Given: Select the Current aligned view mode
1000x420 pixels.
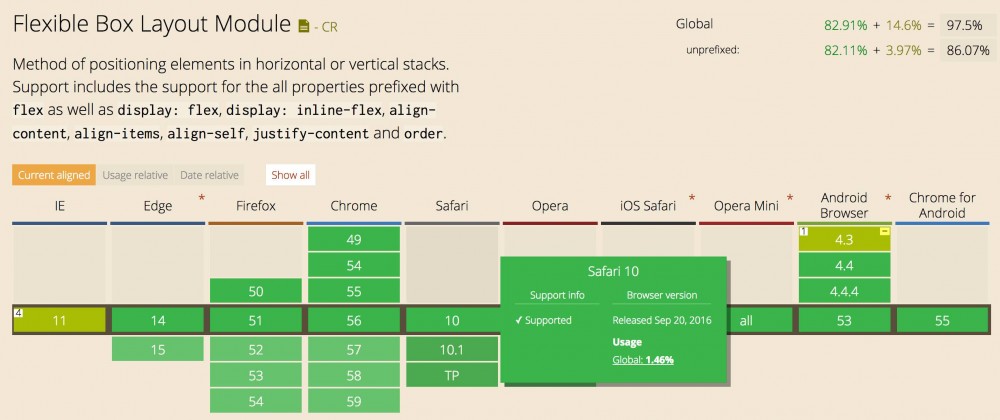Looking at the screenshot, I should click(x=54, y=175).
